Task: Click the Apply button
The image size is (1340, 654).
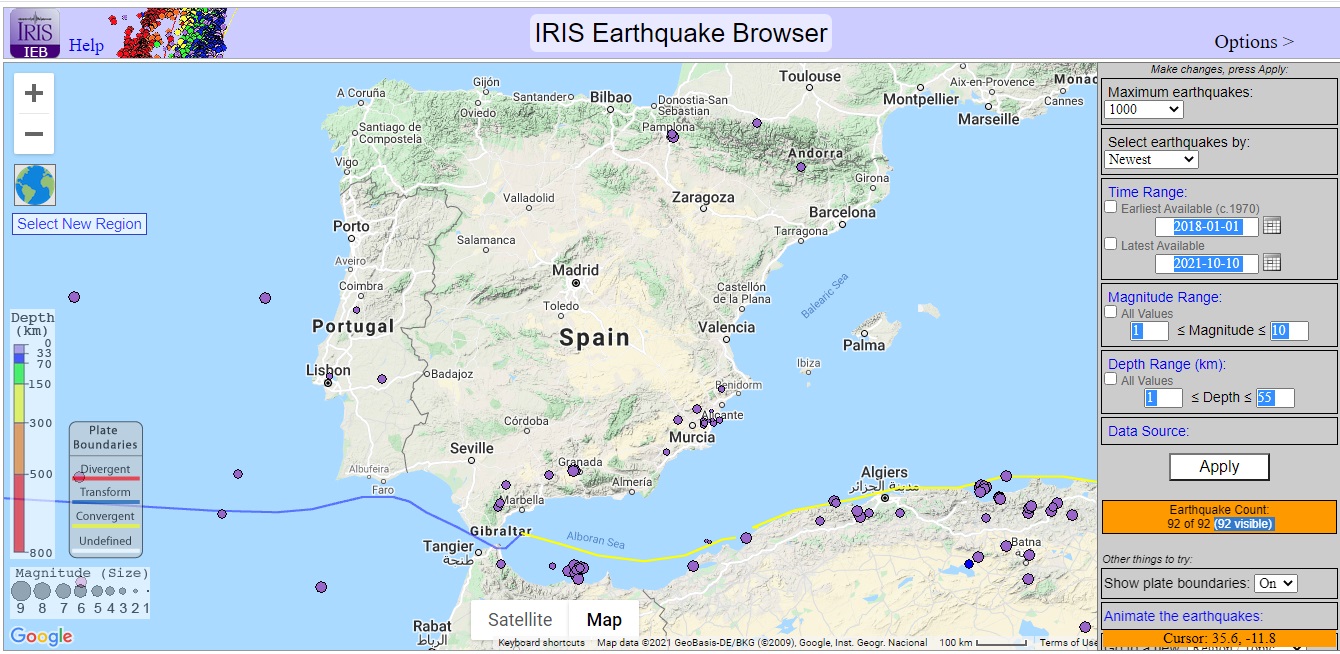Action: pyautogui.click(x=1219, y=467)
